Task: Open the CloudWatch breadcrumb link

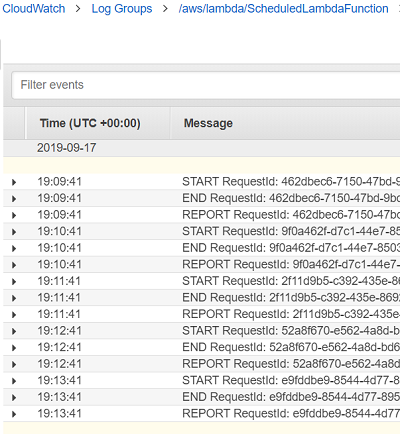Action: [x=34, y=9]
